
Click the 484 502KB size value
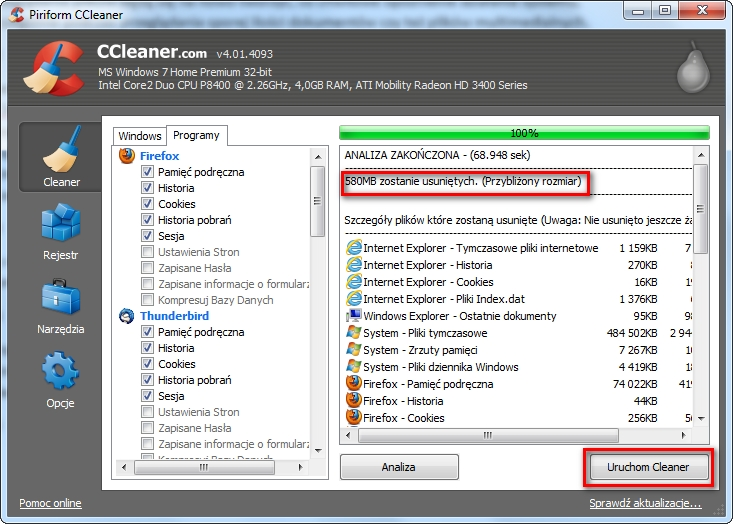tap(632, 333)
